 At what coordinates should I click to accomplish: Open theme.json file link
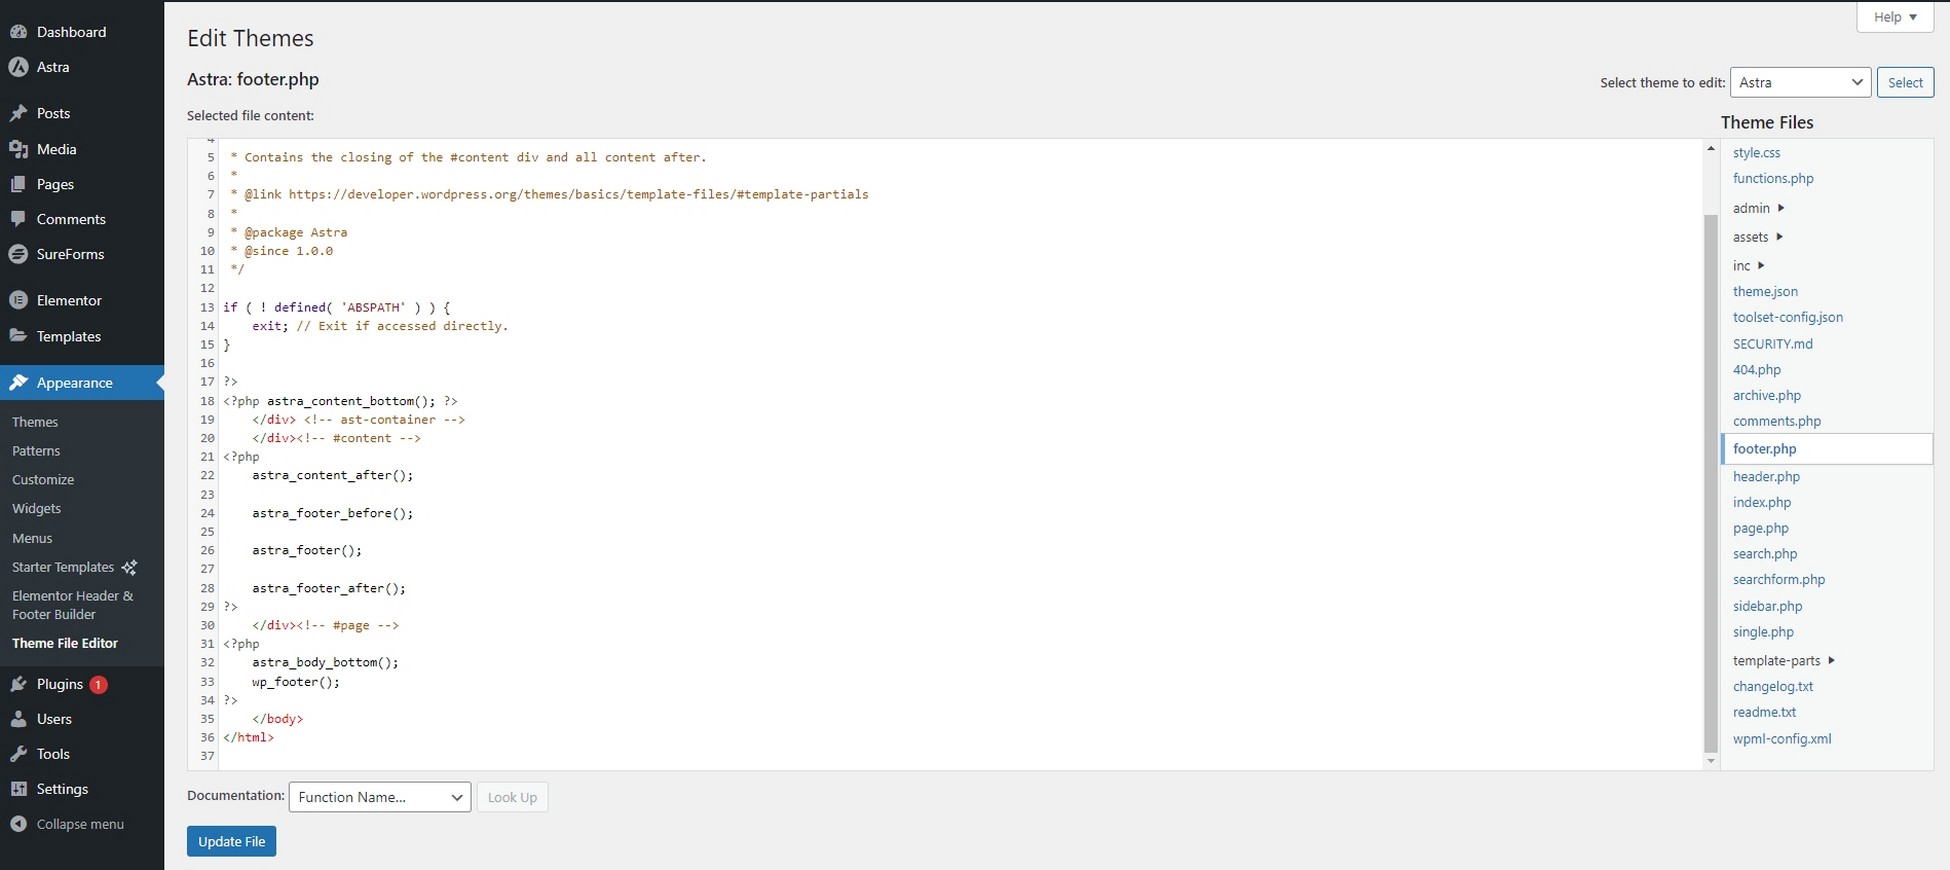[1765, 291]
